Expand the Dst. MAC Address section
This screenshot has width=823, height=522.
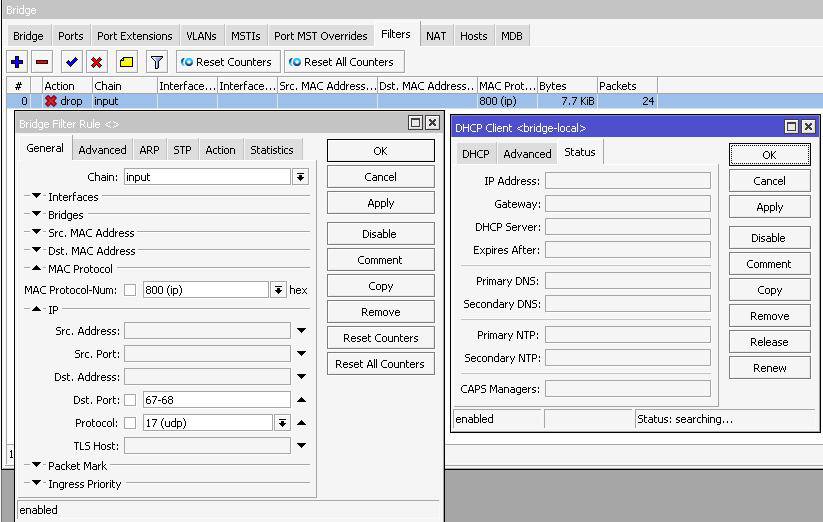pyautogui.click(x=36, y=250)
